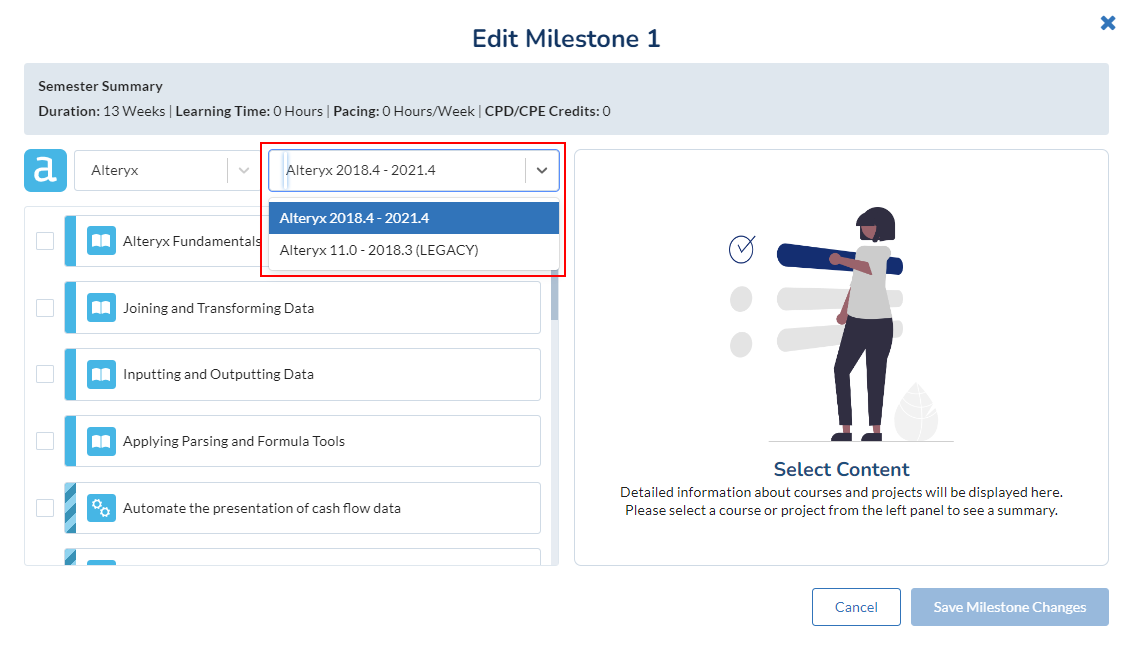Click the course list scrollbar thumb
This screenshot has width=1131, height=649.
[x=555, y=297]
